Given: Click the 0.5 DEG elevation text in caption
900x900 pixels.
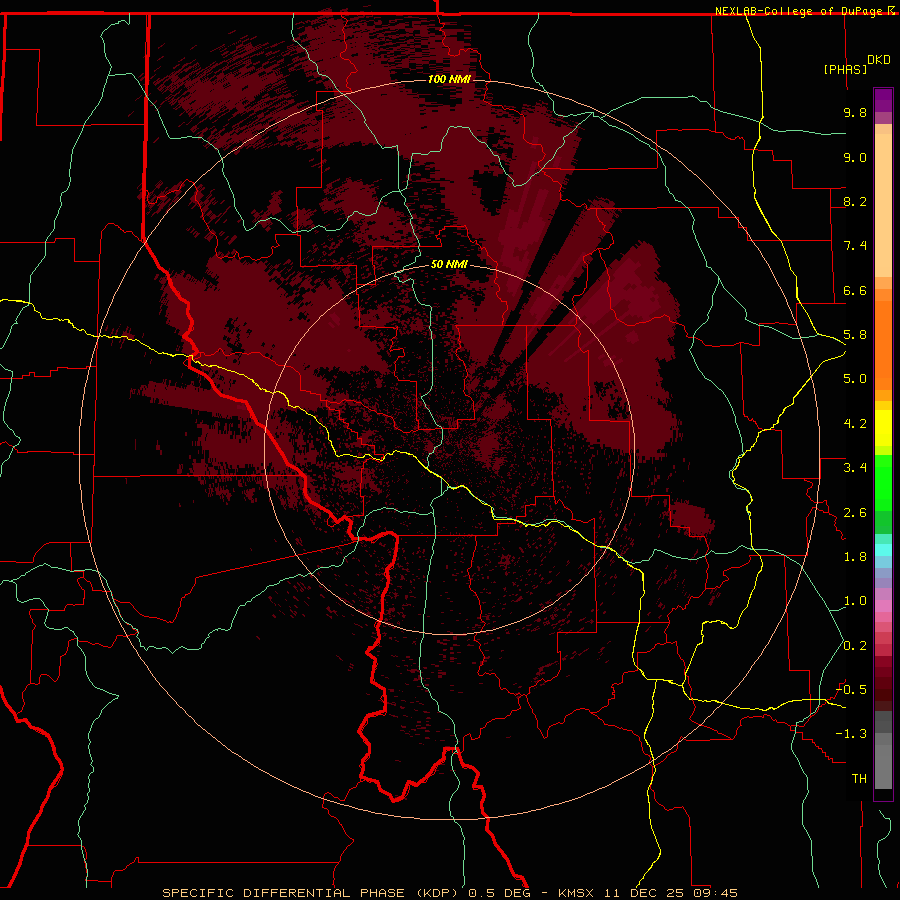Looking at the screenshot, I should click(x=499, y=893).
